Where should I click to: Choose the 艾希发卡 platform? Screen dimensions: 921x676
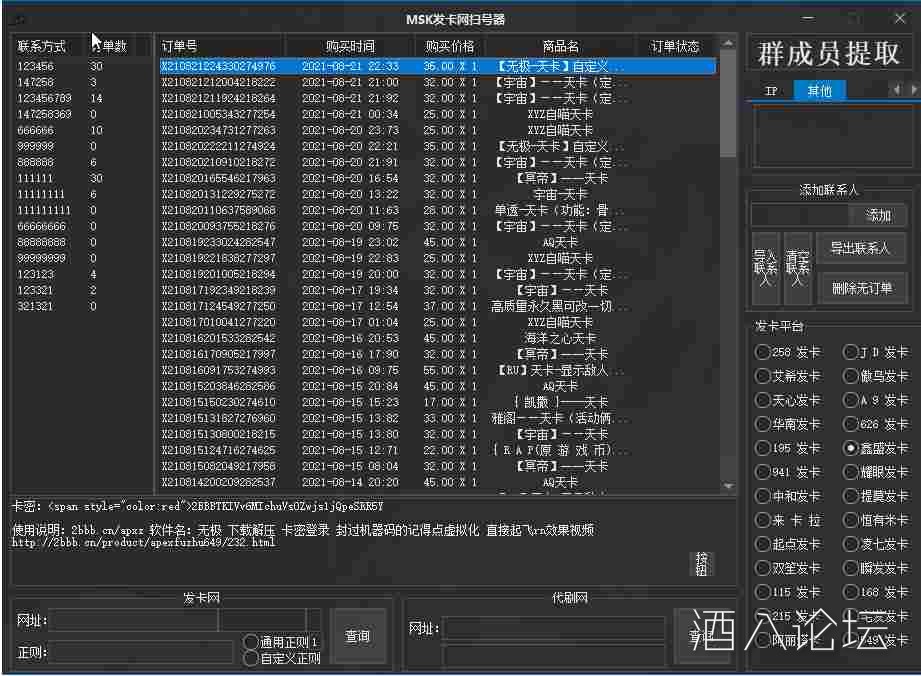pos(762,376)
